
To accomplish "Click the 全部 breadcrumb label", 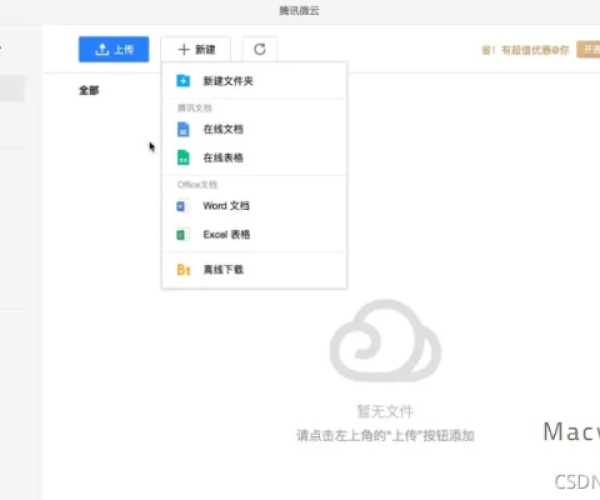I will pyautogui.click(x=89, y=91).
